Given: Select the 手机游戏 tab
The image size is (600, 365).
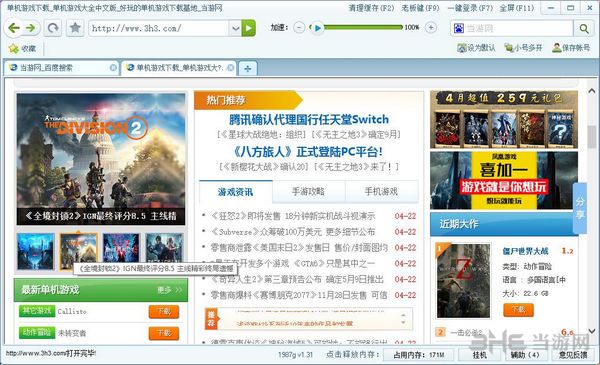Looking at the screenshot, I should pyautogui.click(x=381, y=191).
